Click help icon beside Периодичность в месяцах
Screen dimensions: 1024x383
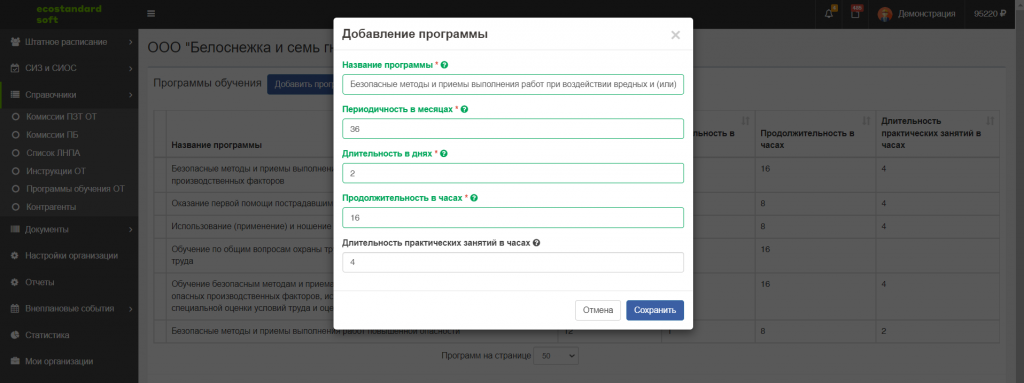click(464, 109)
